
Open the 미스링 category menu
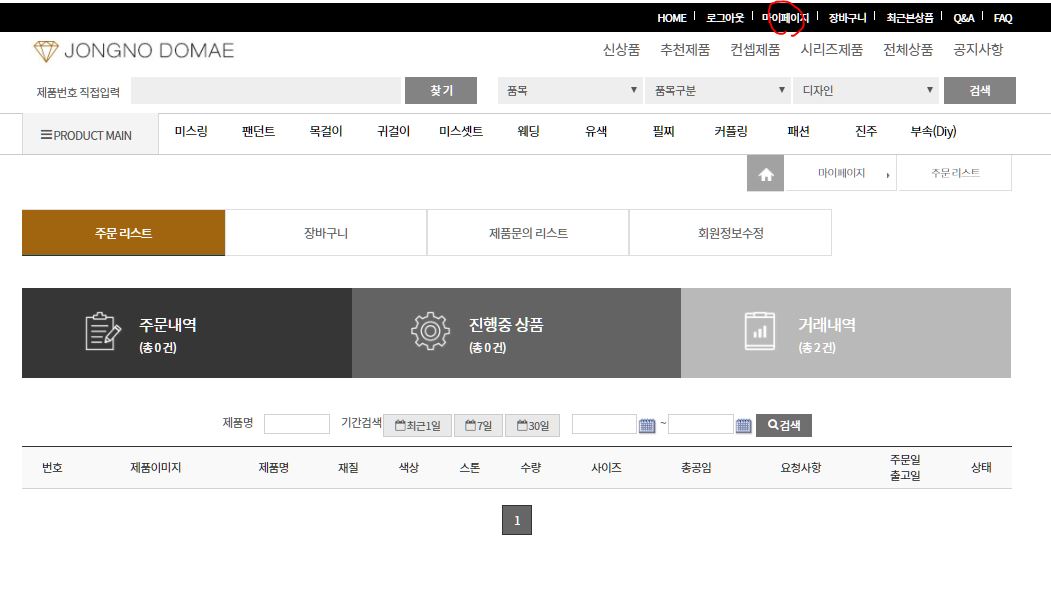[x=191, y=131]
